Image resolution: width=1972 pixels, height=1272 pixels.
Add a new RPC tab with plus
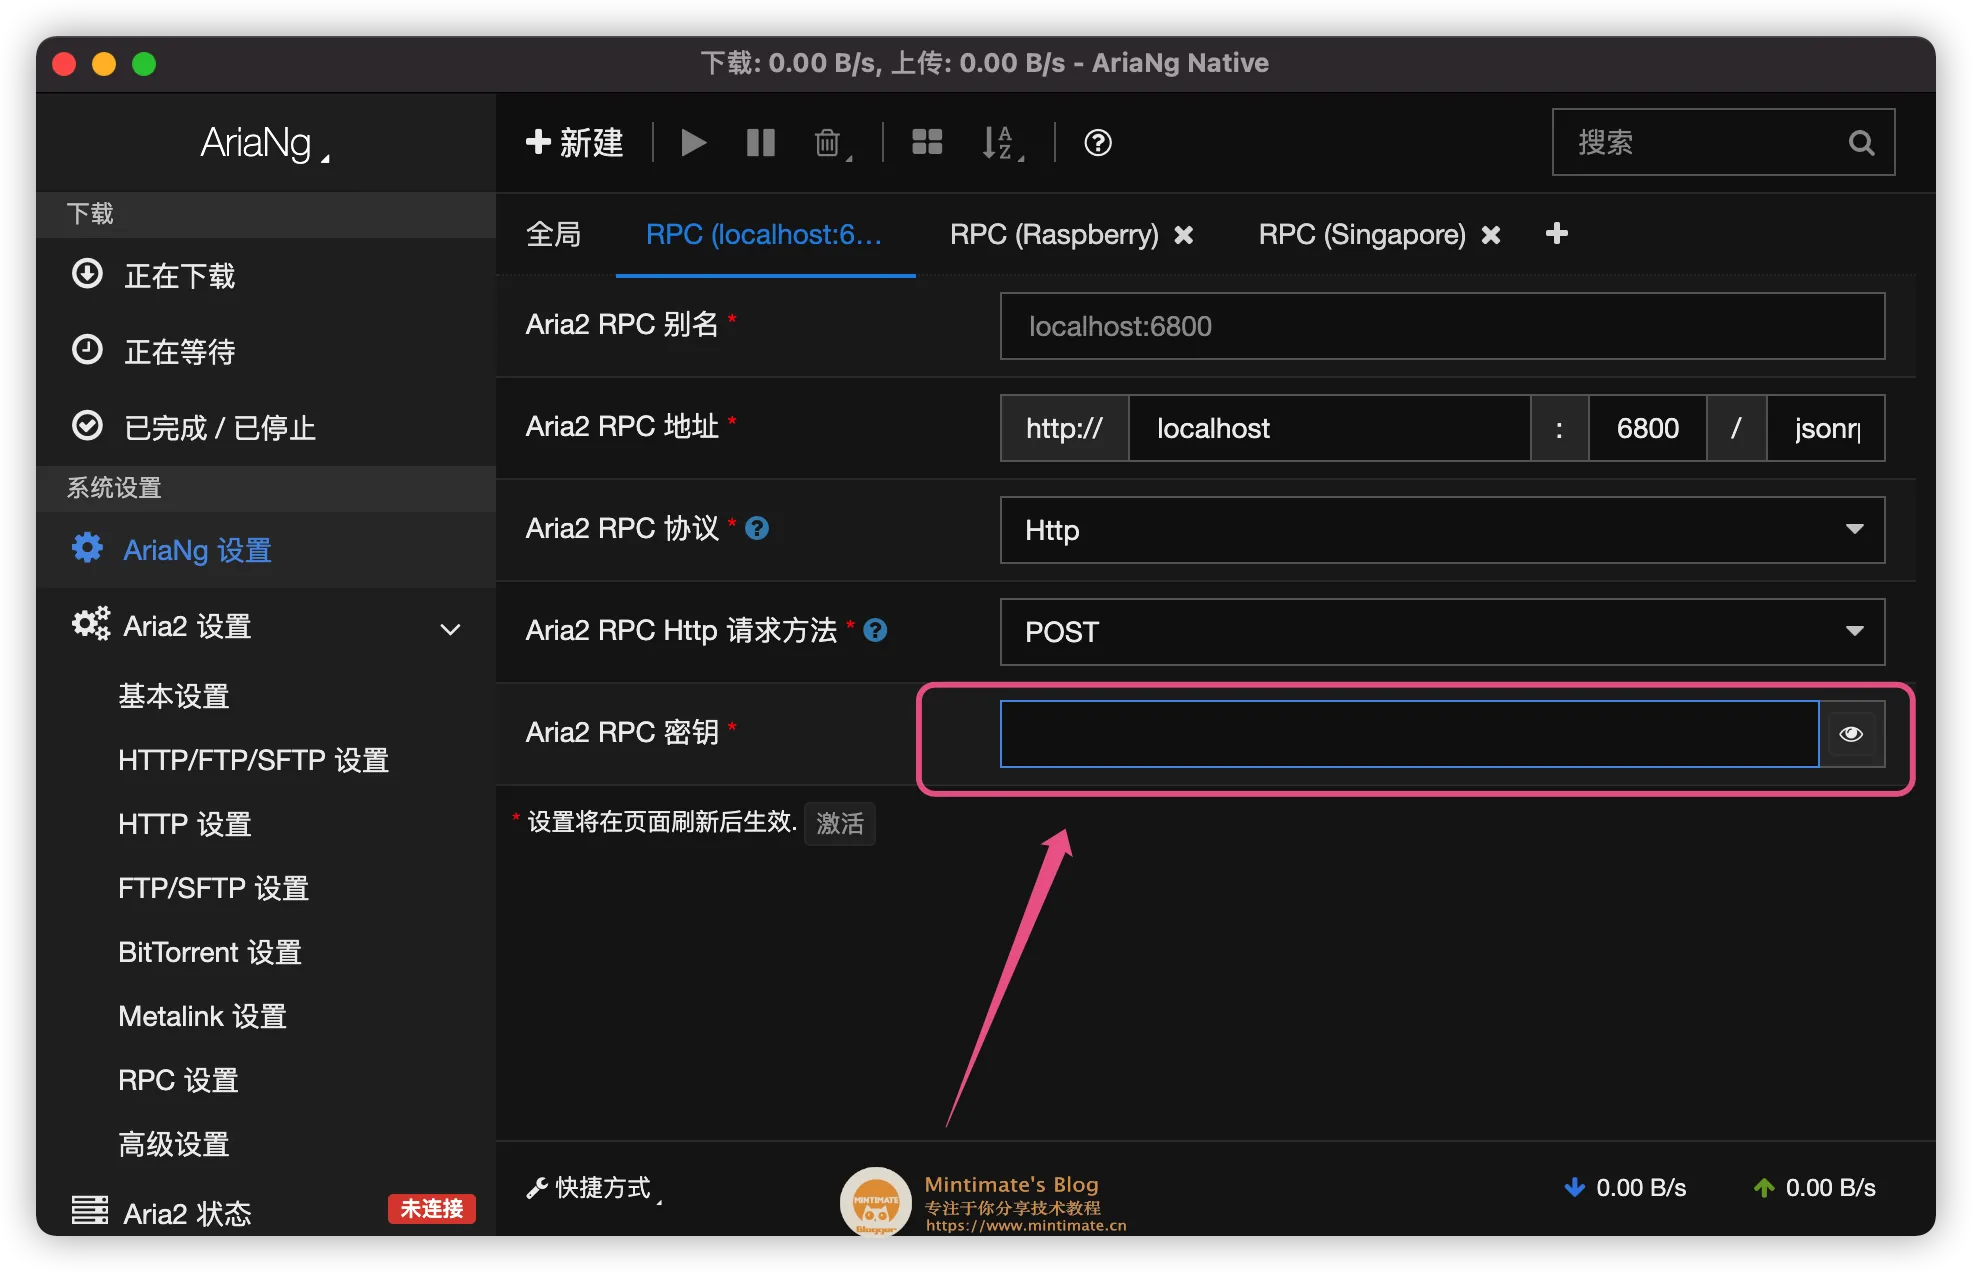pyautogui.click(x=1557, y=234)
